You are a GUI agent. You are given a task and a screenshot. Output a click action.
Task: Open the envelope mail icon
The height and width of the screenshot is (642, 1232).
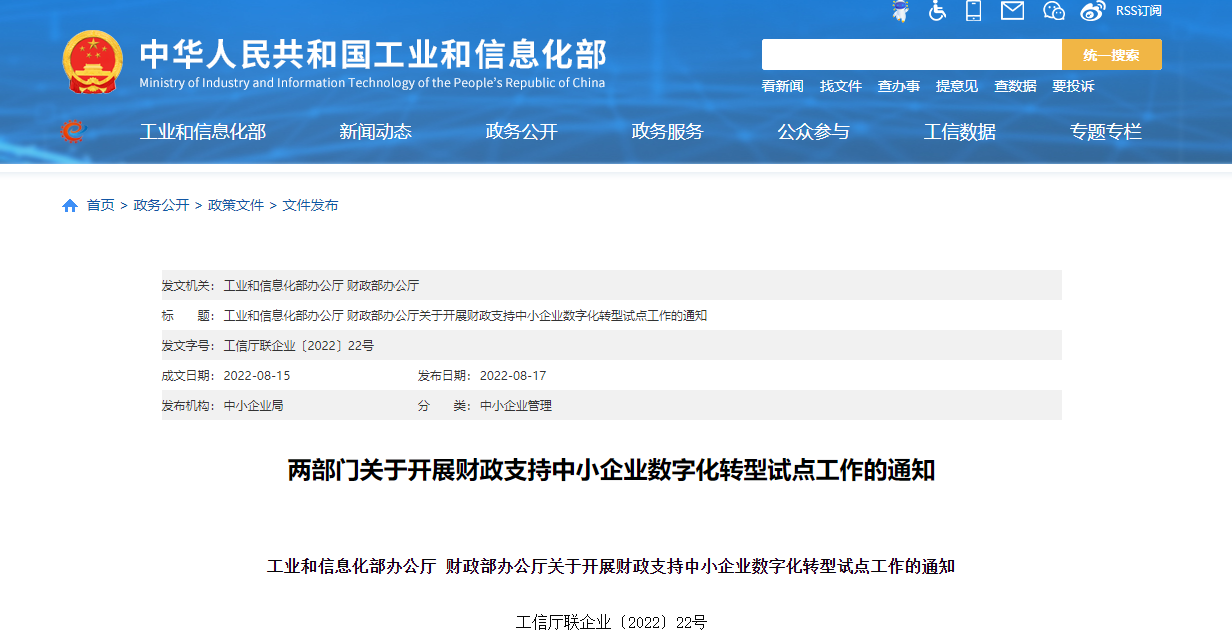1012,11
